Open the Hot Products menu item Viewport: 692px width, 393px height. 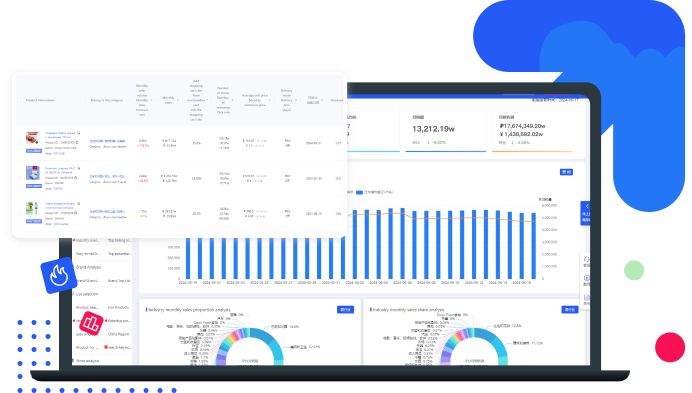click(118, 307)
